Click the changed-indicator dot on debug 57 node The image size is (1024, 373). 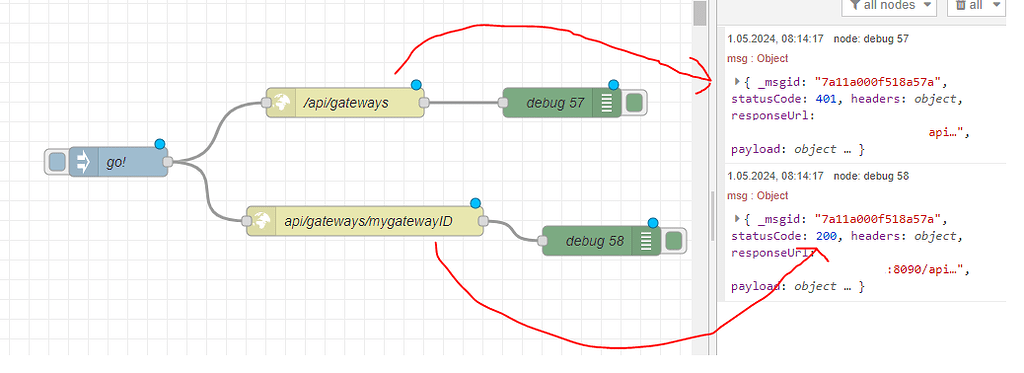(x=613, y=85)
